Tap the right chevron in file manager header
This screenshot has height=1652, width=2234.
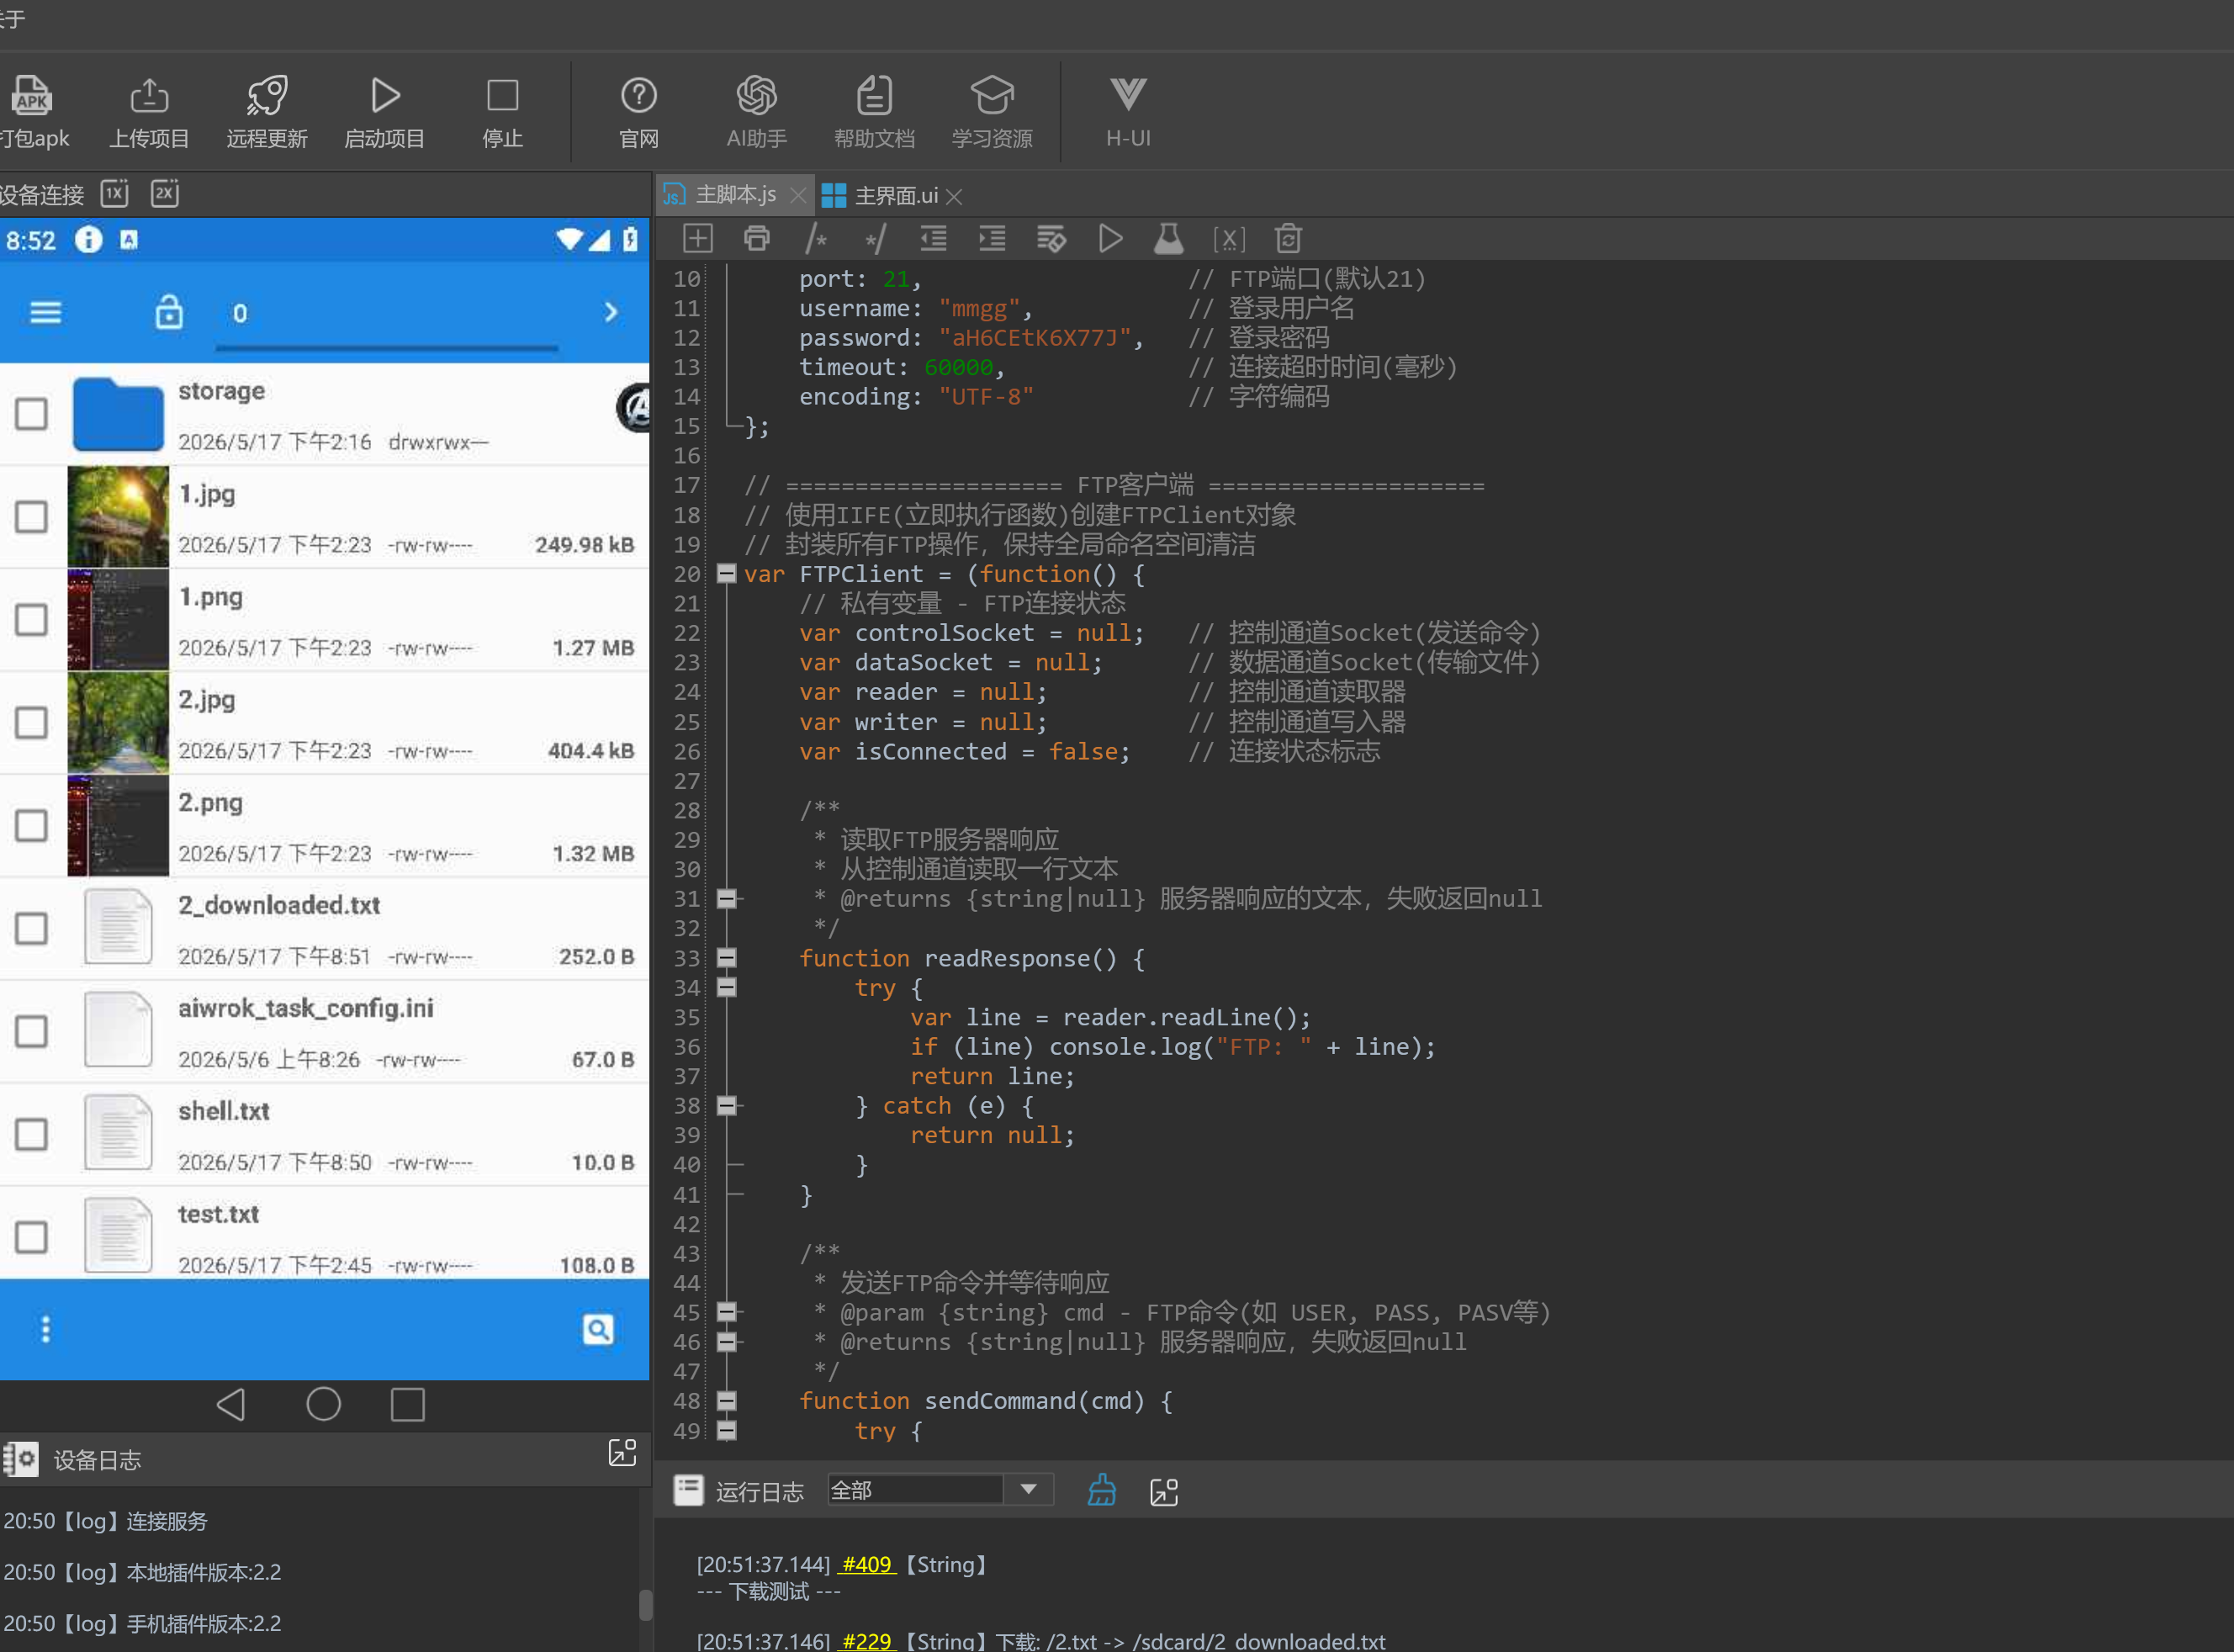[x=611, y=313]
